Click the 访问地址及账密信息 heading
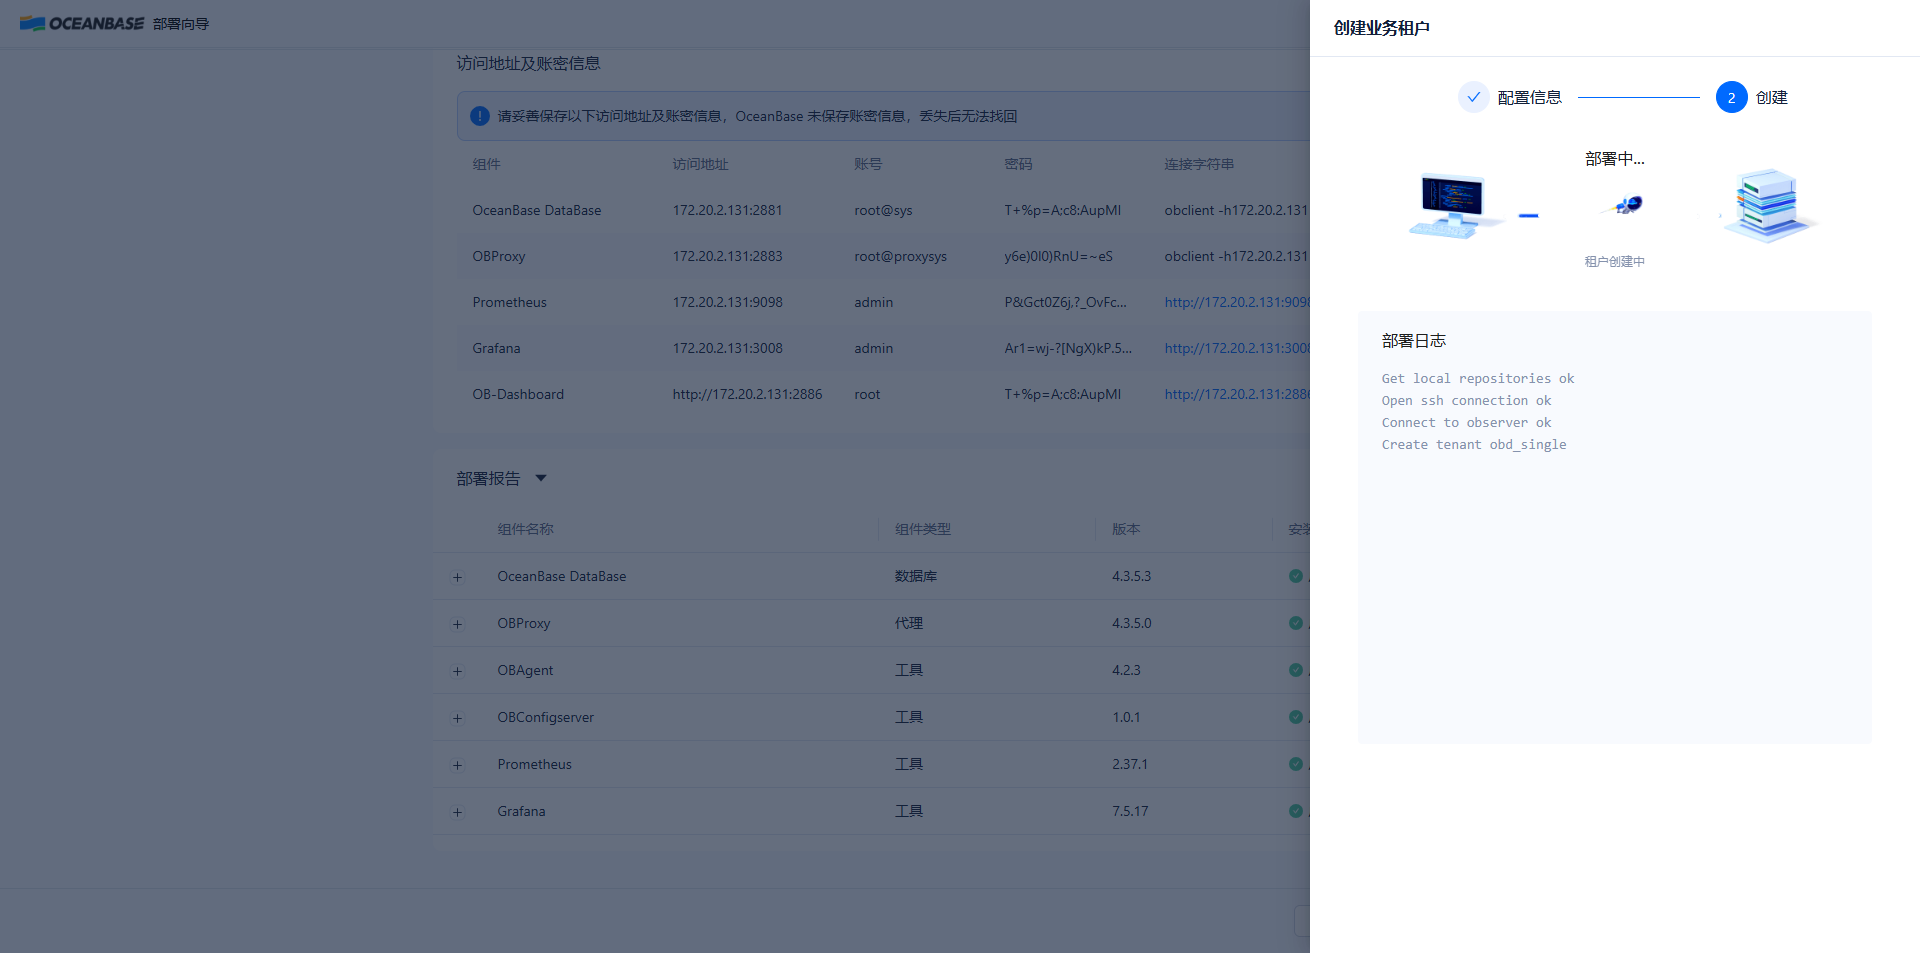The height and width of the screenshot is (953, 1920). click(x=528, y=63)
